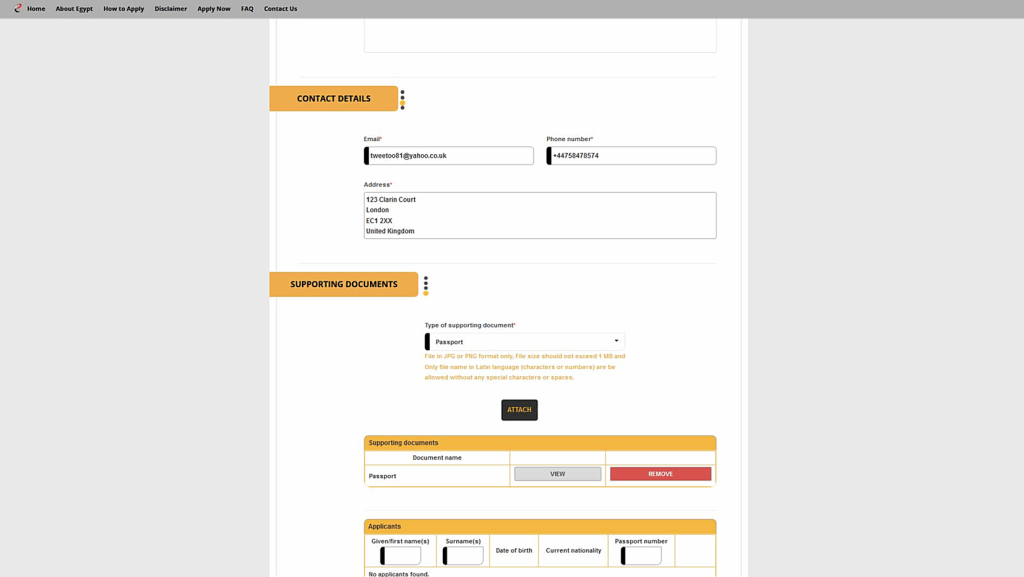The image size is (1024, 577).
Task: Click the Email input field
Action: pos(449,156)
